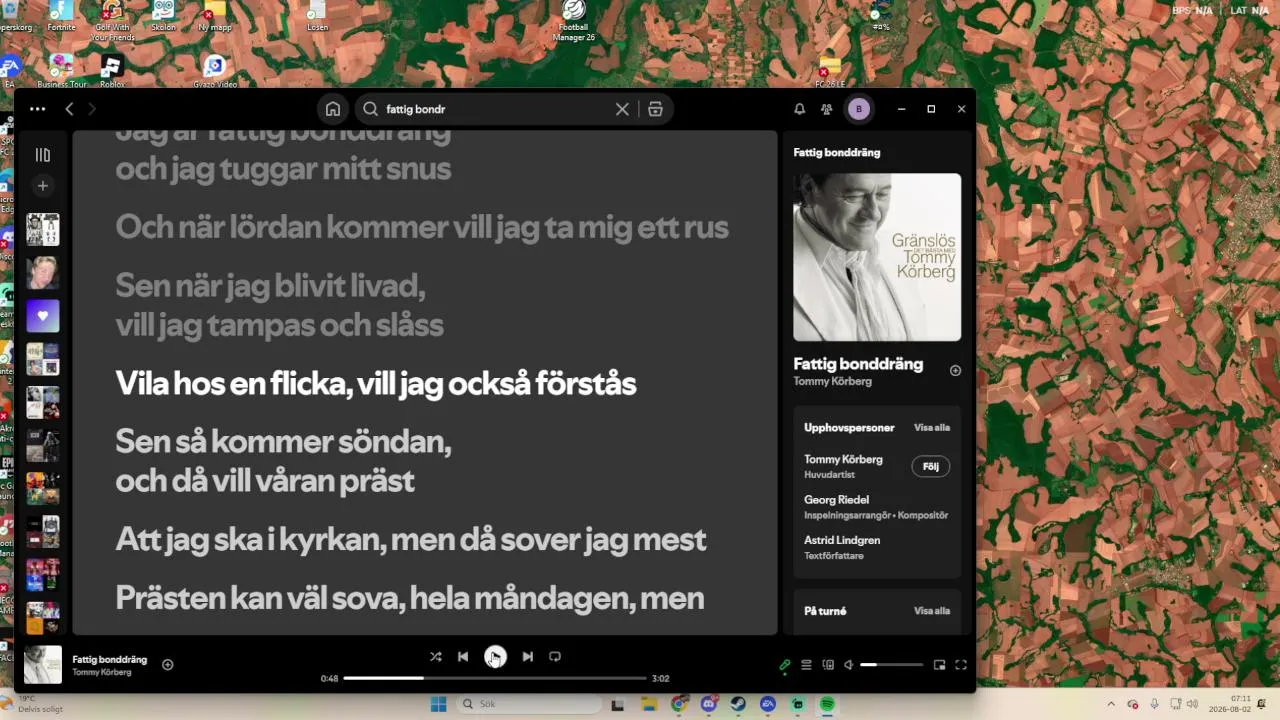Jump to lyric "Prästen kan väl sova"
The height and width of the screenshot is (720, 1280).
pos(409,599)
